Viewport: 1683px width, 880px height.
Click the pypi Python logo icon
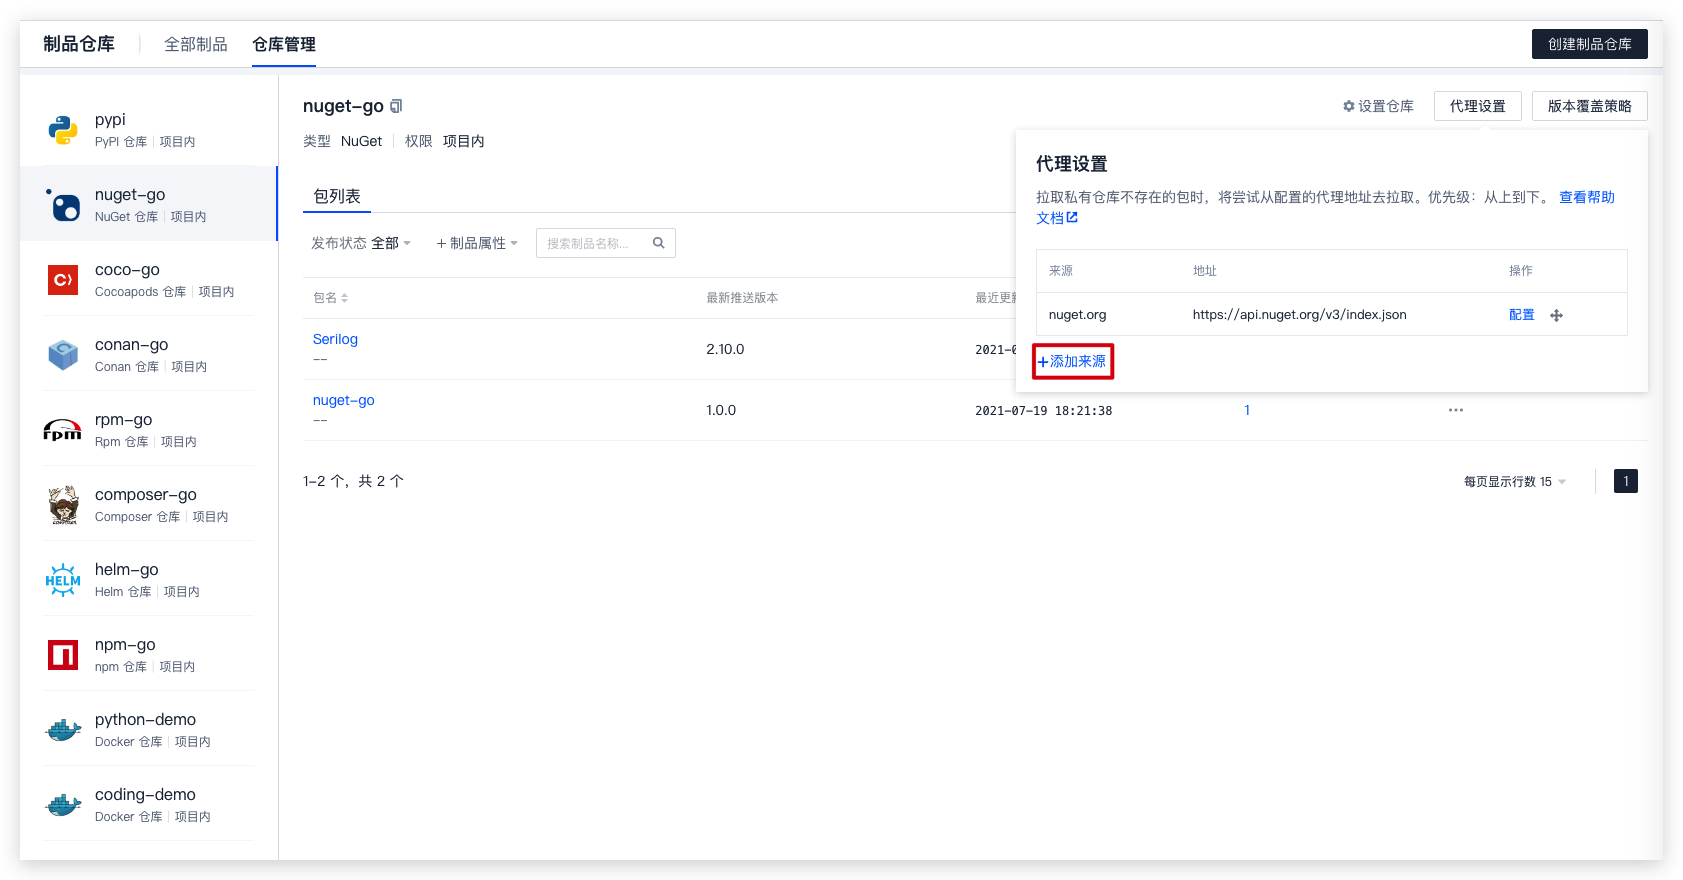(x=63, y=130)
